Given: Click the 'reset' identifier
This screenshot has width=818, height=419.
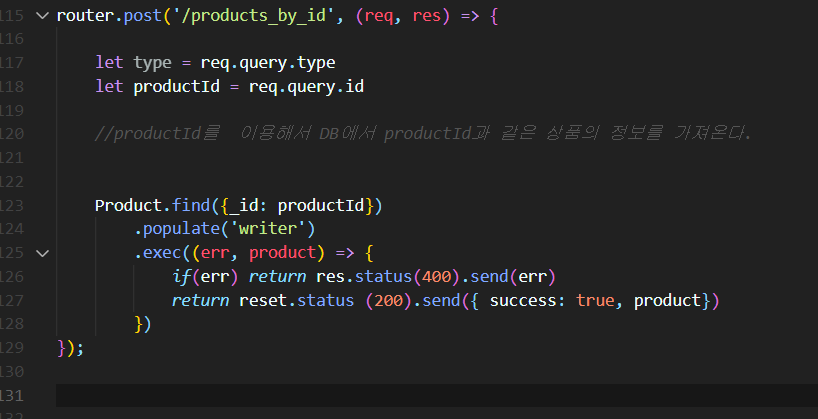Looking at the screenshot, I should click(x=263, y=301).
